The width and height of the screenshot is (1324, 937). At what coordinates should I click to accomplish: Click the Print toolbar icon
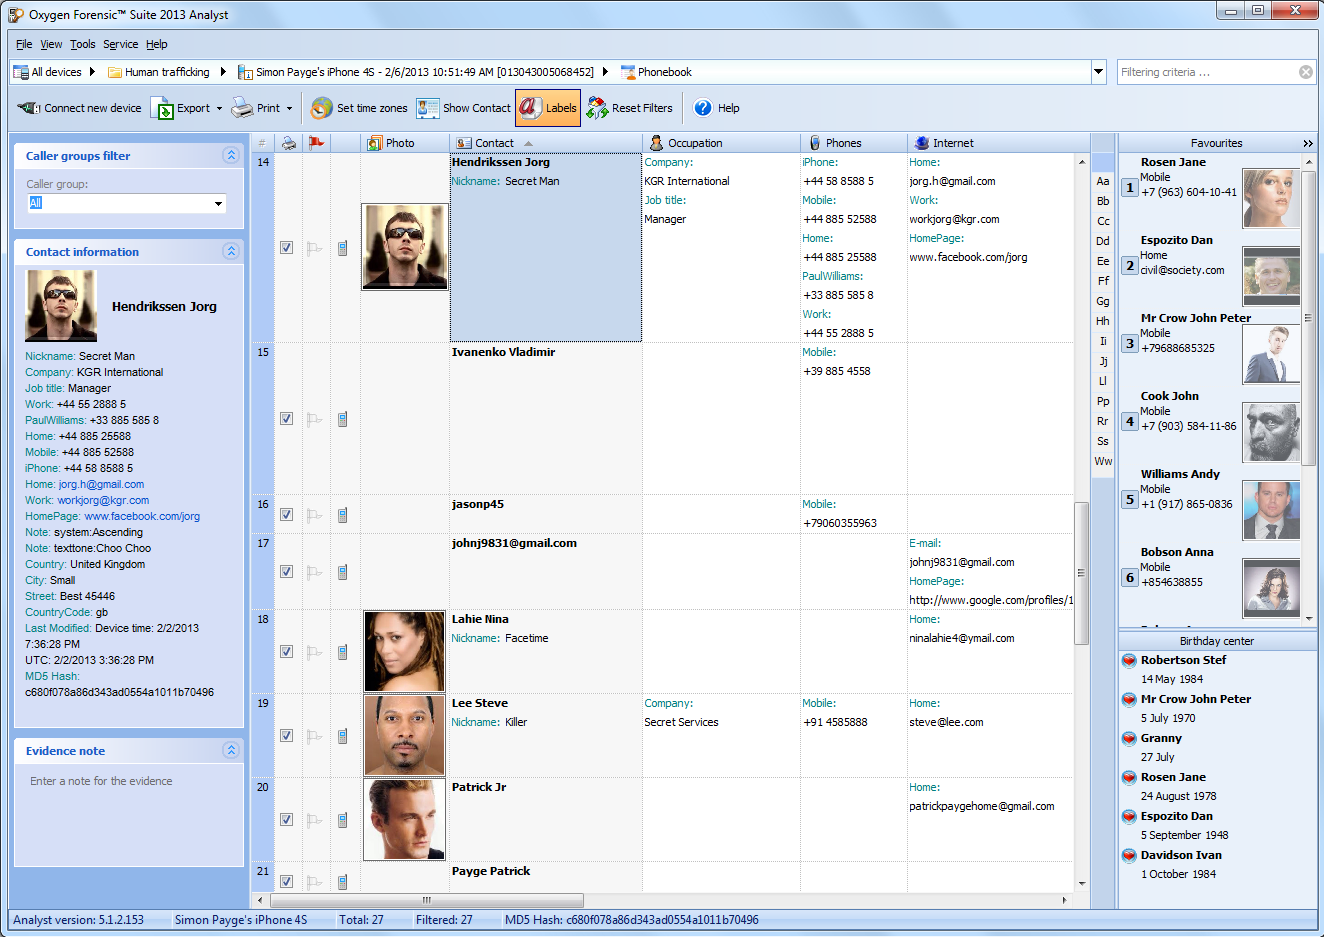[x=242, y=108]
